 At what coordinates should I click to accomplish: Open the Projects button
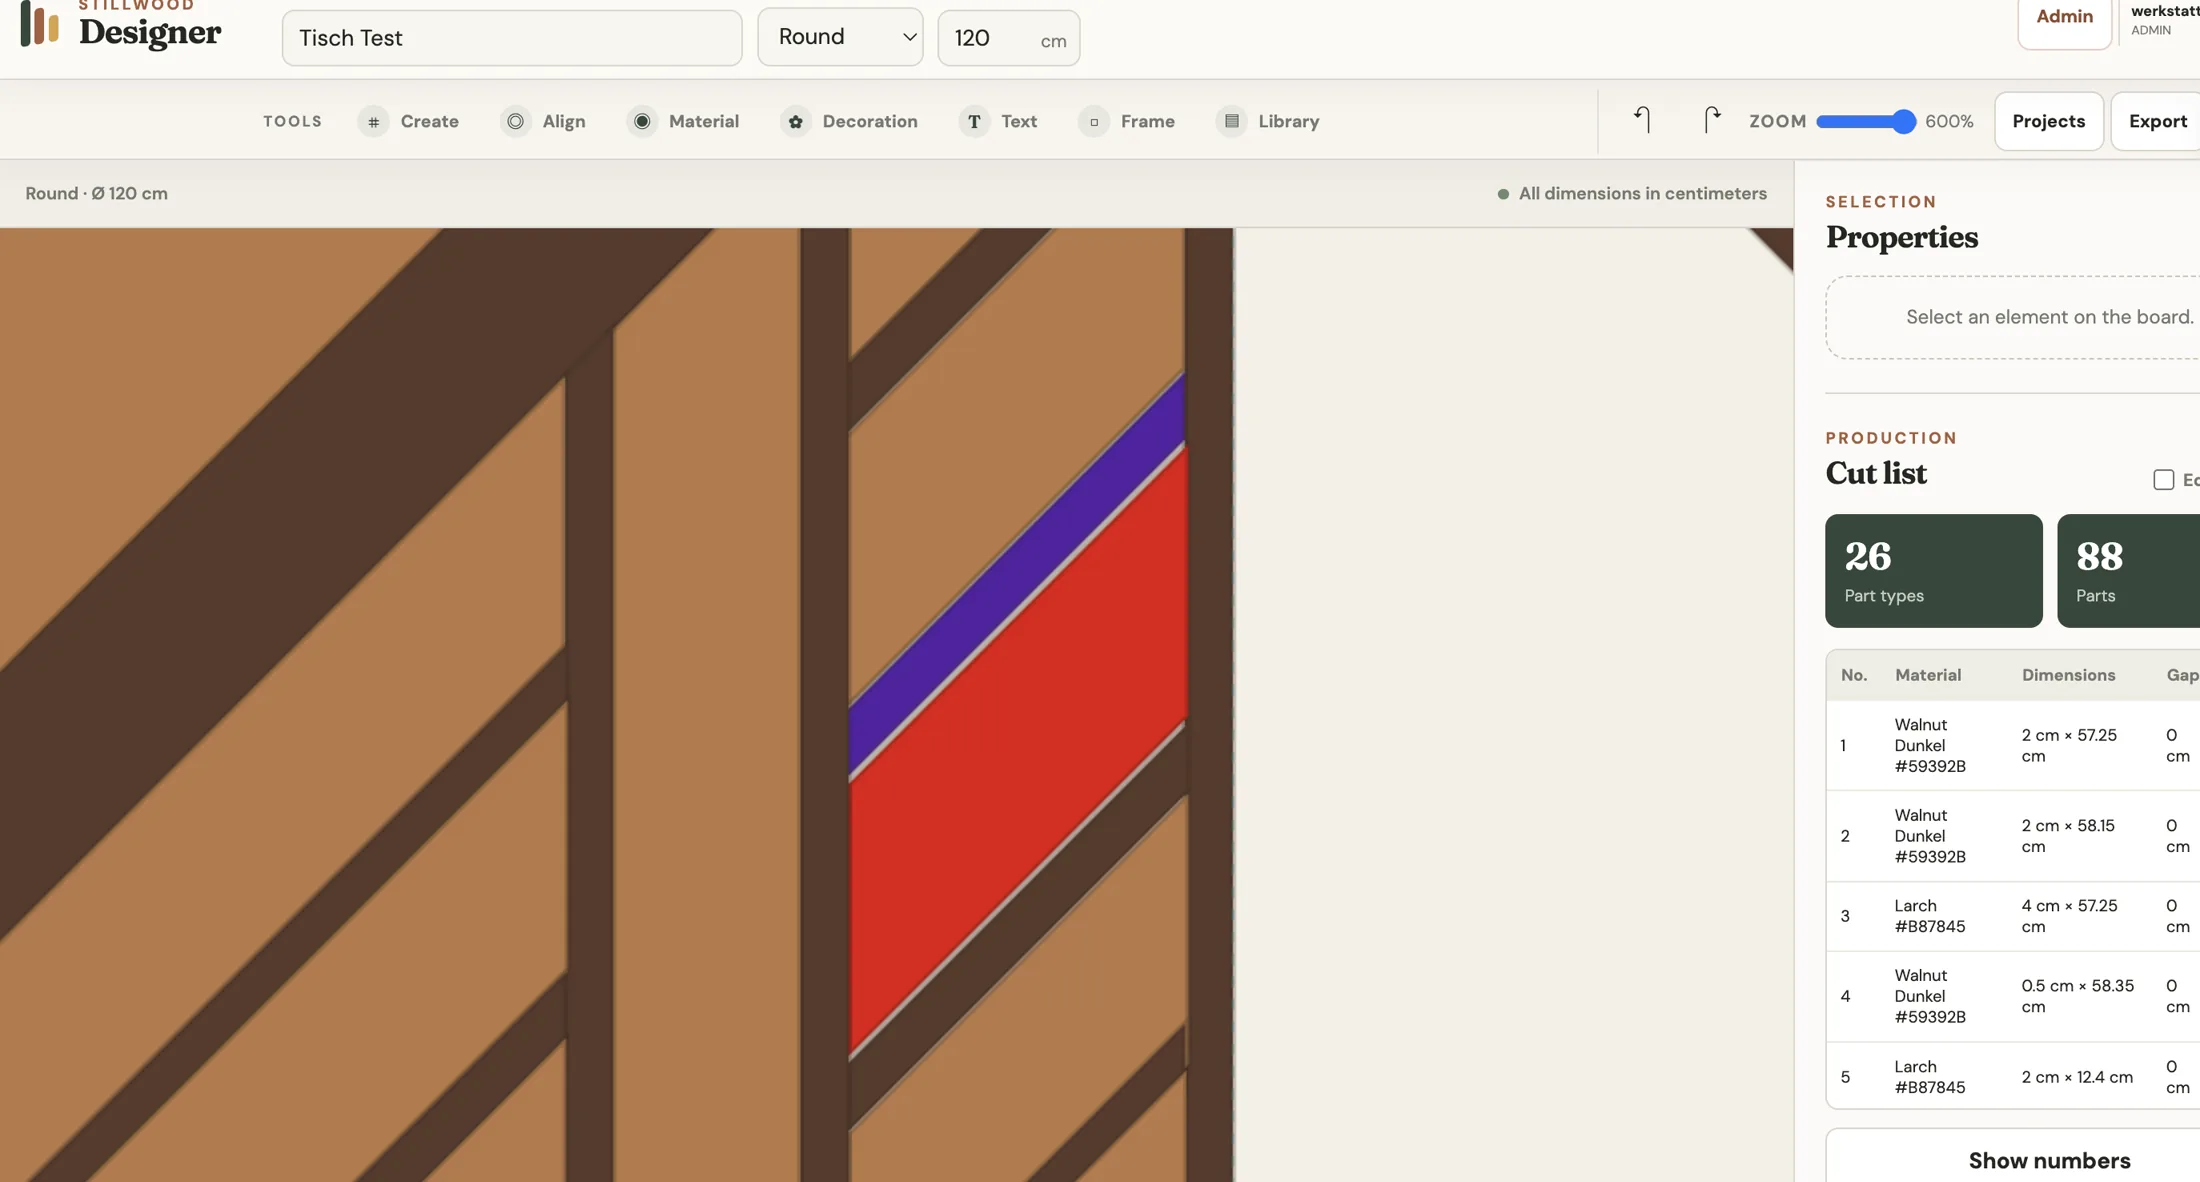pyautogui.click(x=2049, y=121)
